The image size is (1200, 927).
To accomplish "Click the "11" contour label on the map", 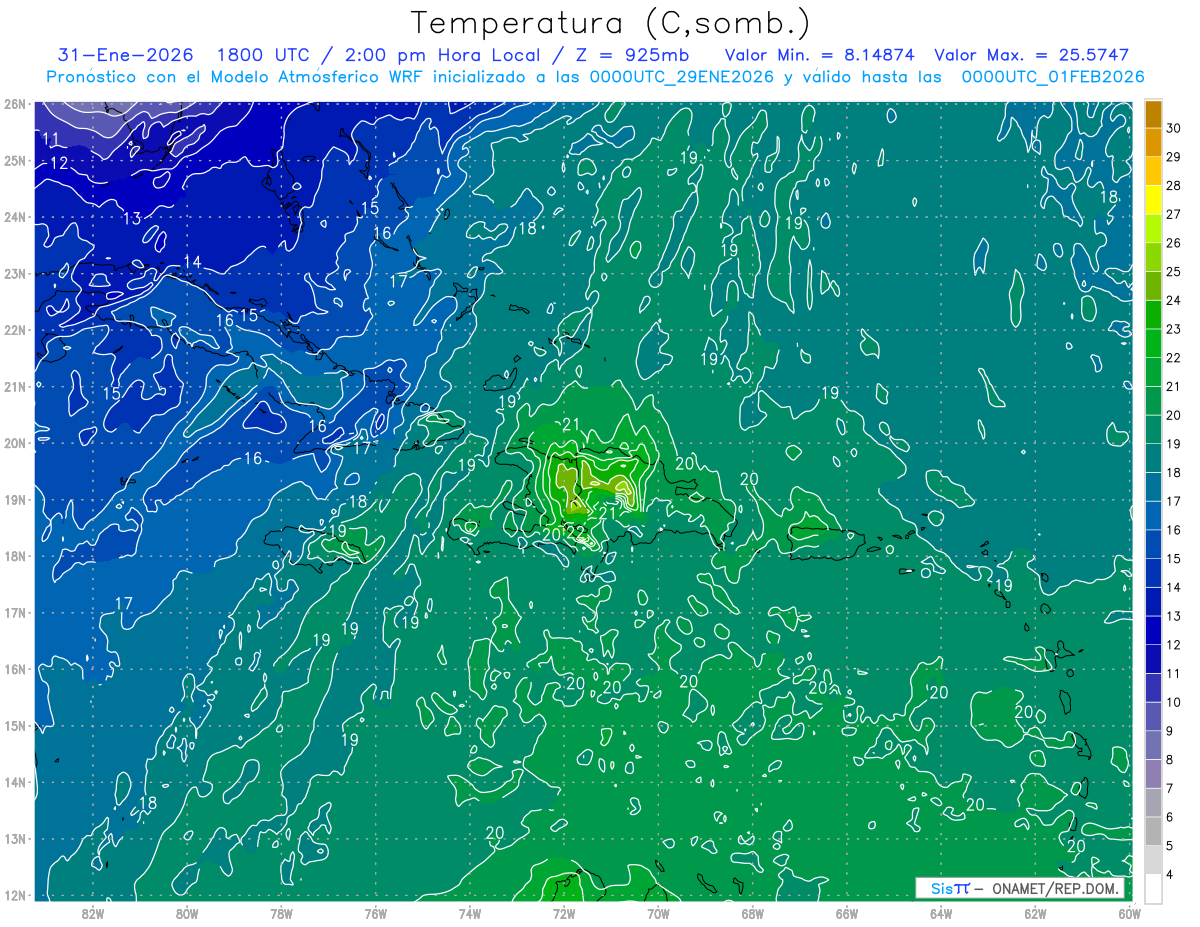I will tap(51, 138).
